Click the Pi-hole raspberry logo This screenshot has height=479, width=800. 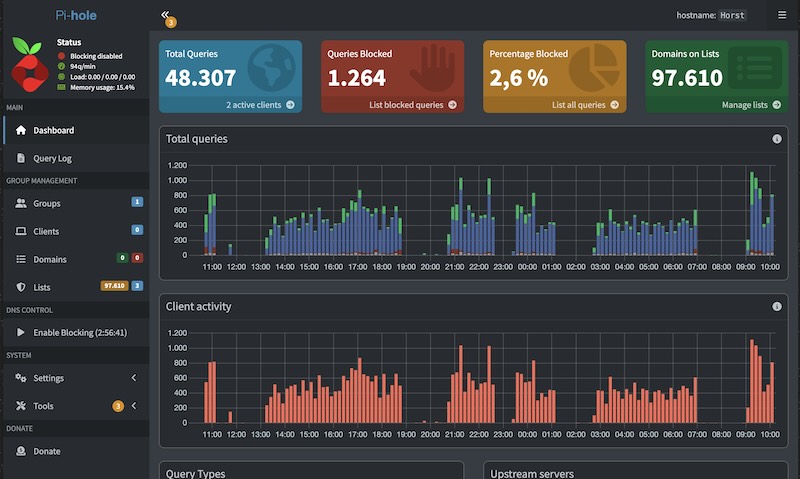[29, 64]
